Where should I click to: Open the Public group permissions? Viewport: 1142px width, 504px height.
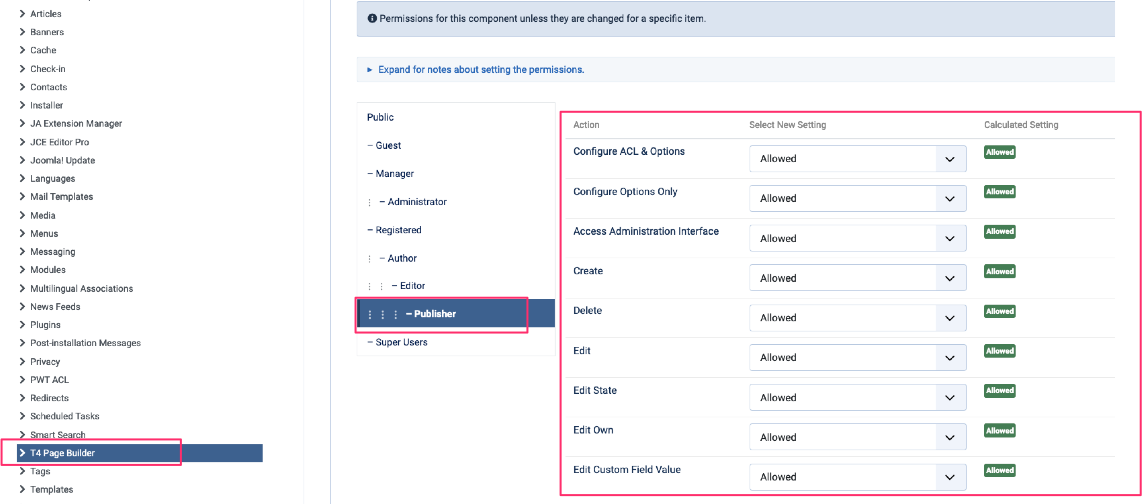381,118
